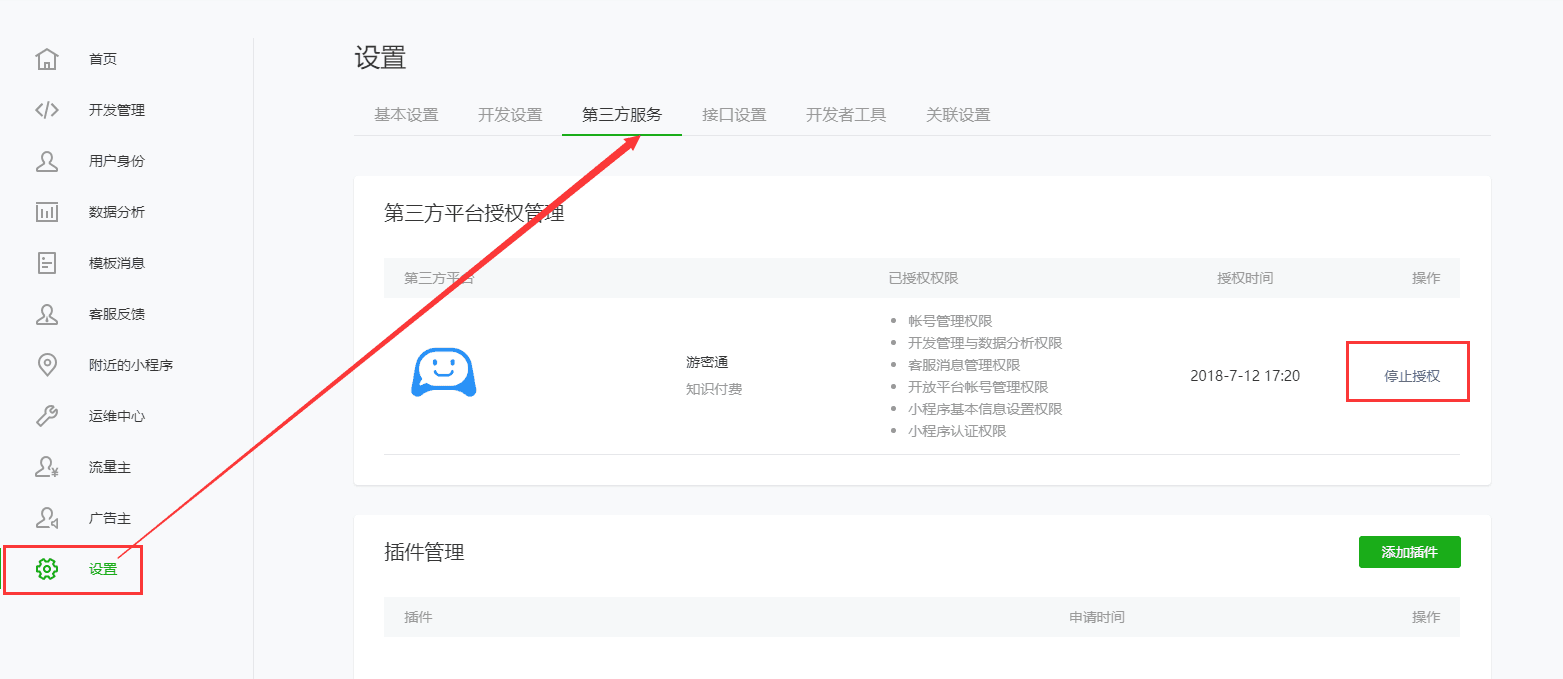1563x679 pixels.
Task: Open the code icon for 开发管理
Action: [x=47, y=110]
